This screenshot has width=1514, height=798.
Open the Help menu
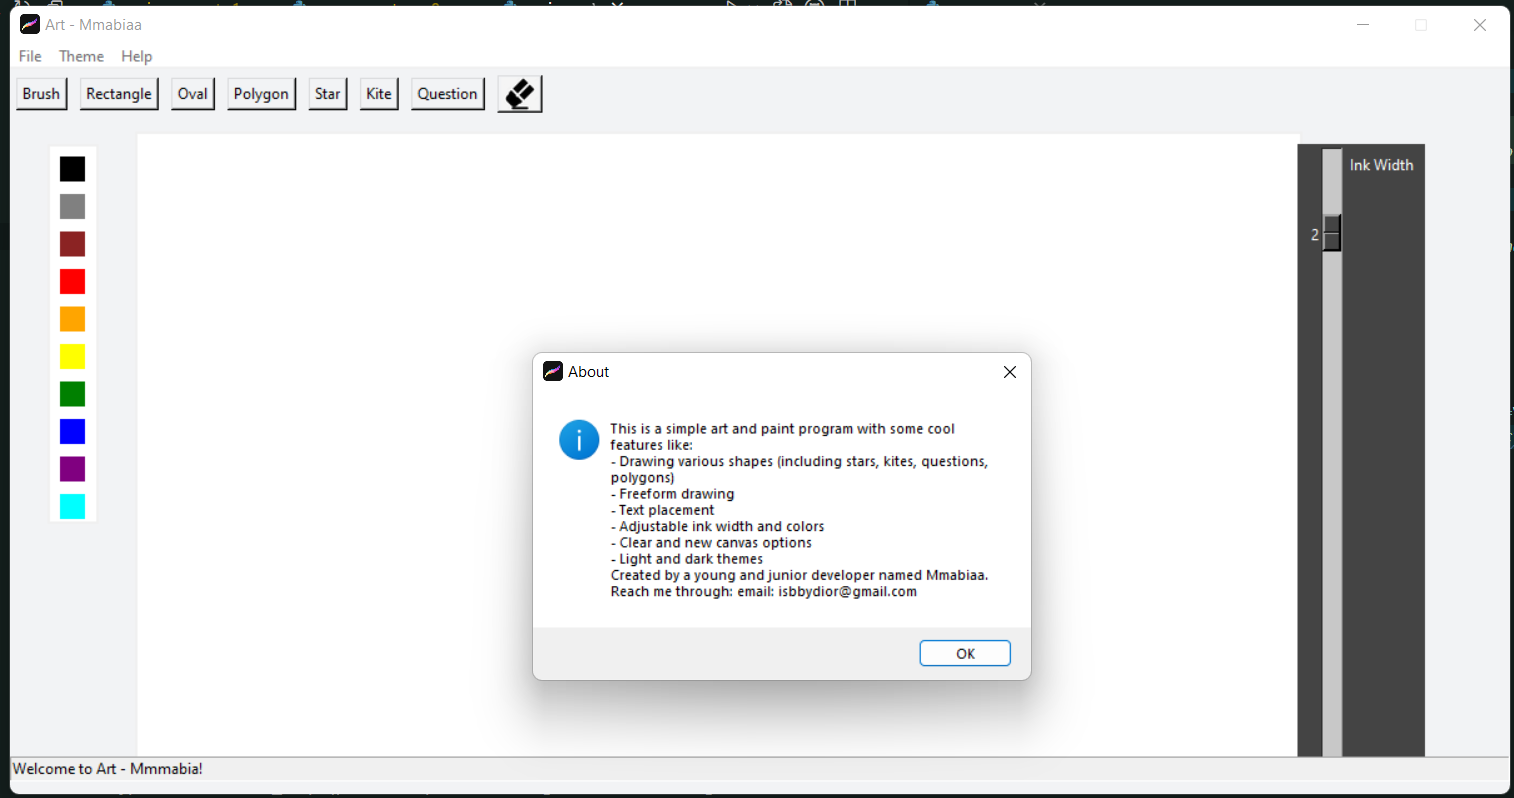pyautogui.click(x=137, y=56)
